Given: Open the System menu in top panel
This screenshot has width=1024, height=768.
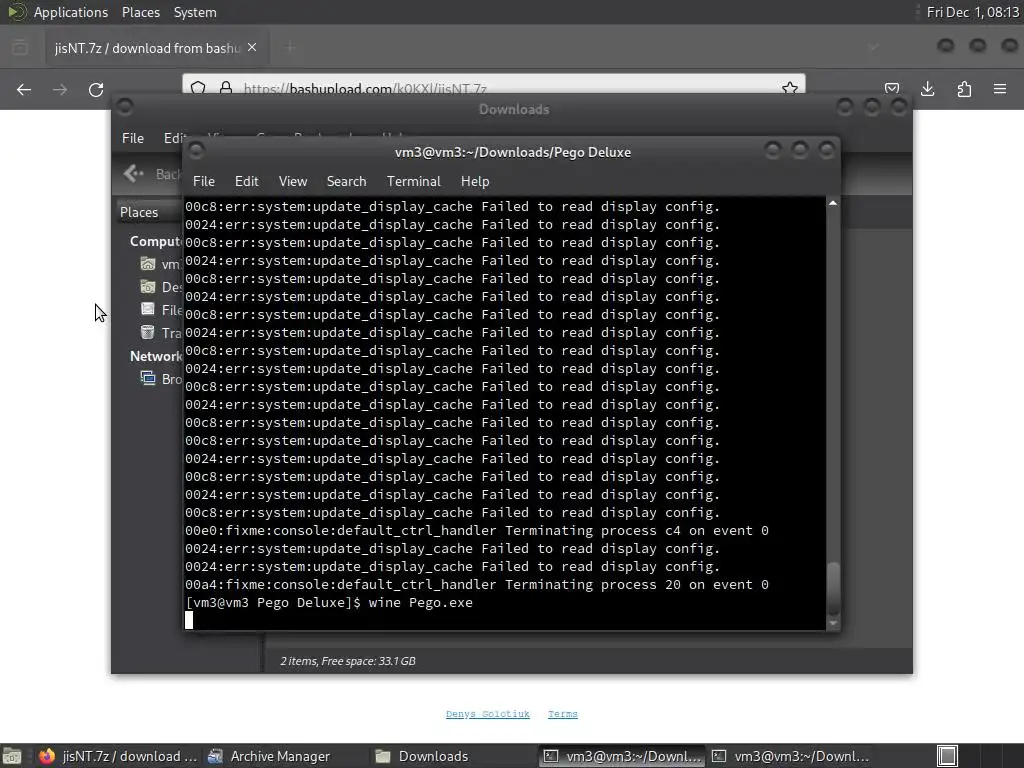Looking at the screenshot, I should tap(195, 12).
